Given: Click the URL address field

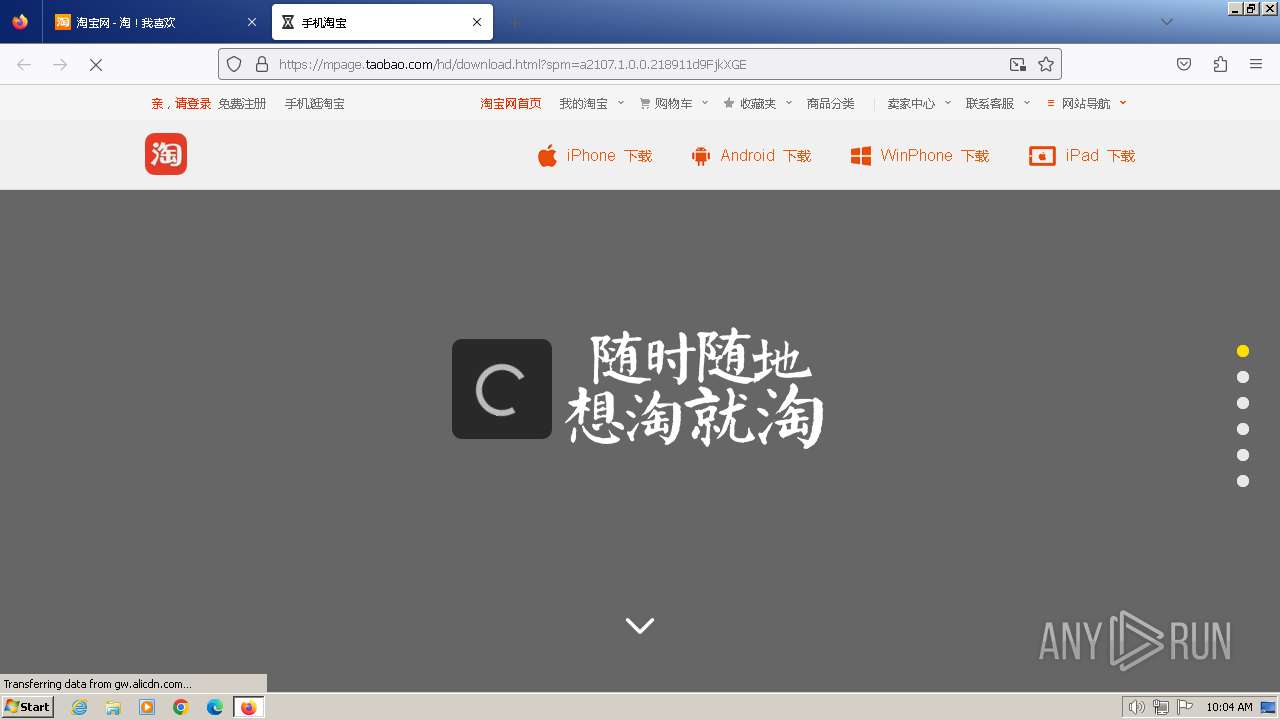Looking at the screenshot, I should click(x=640, y=64).
